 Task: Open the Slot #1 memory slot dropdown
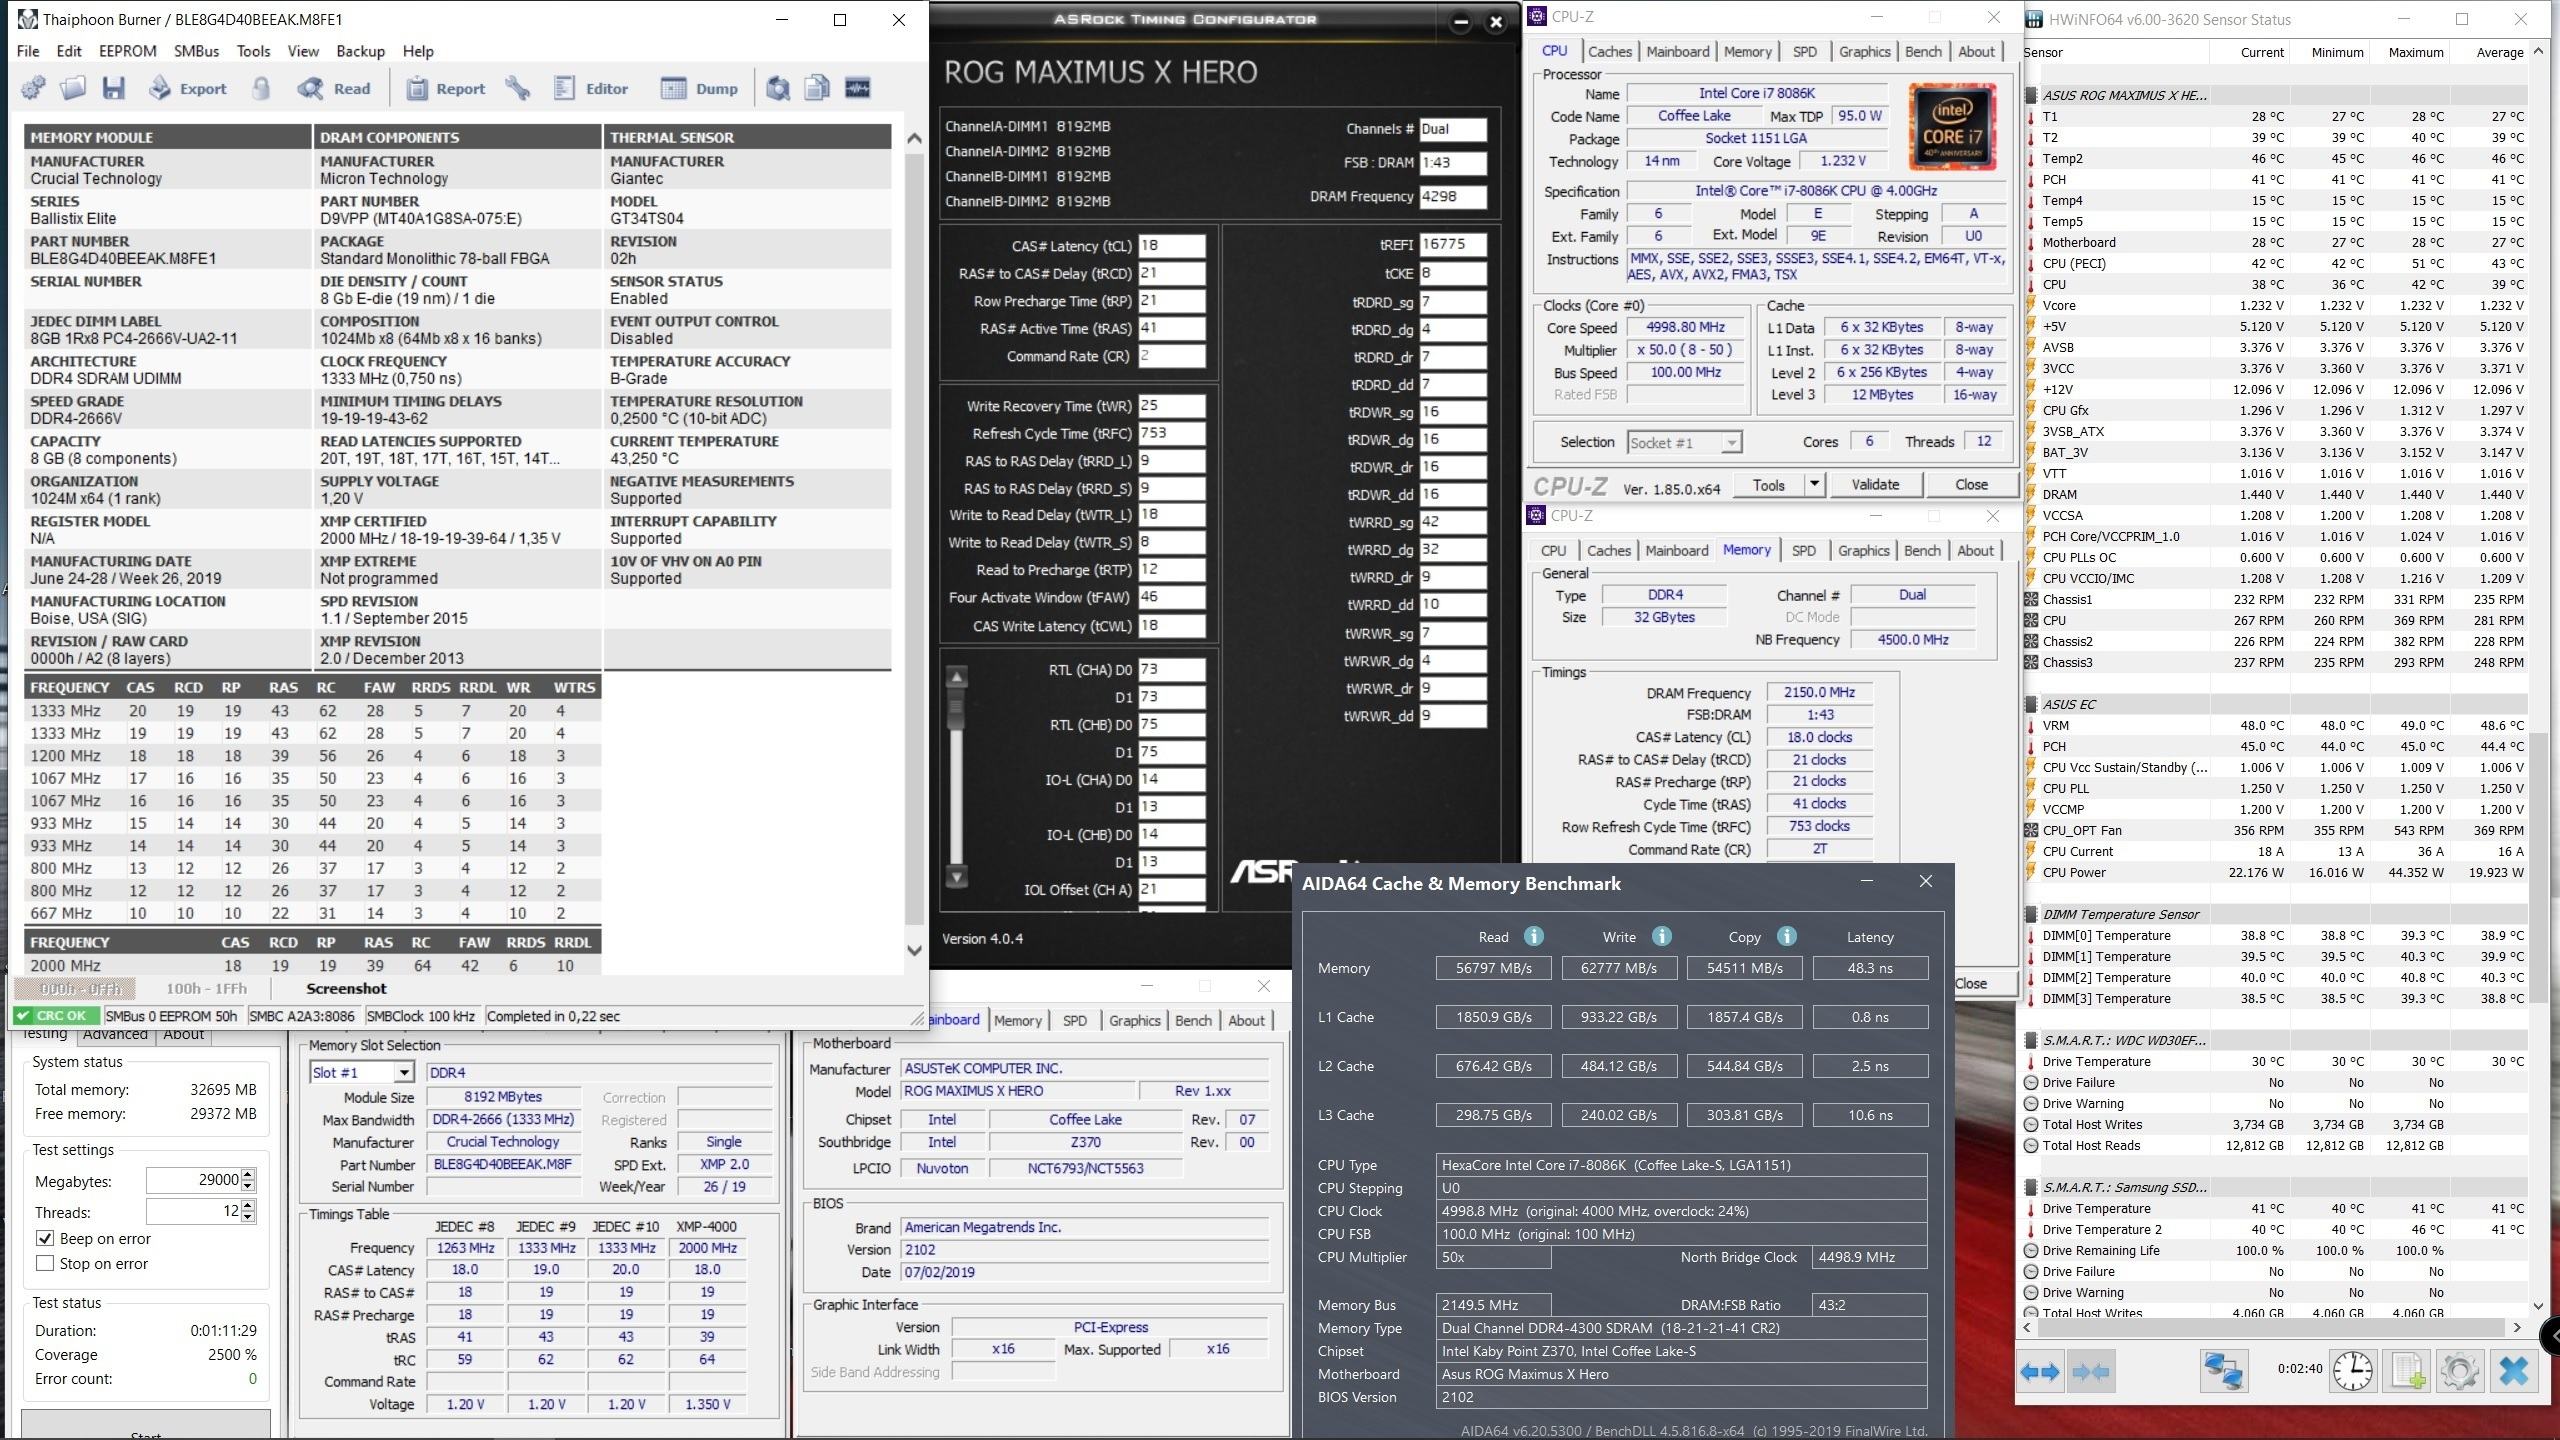(x=404, y=1072)
